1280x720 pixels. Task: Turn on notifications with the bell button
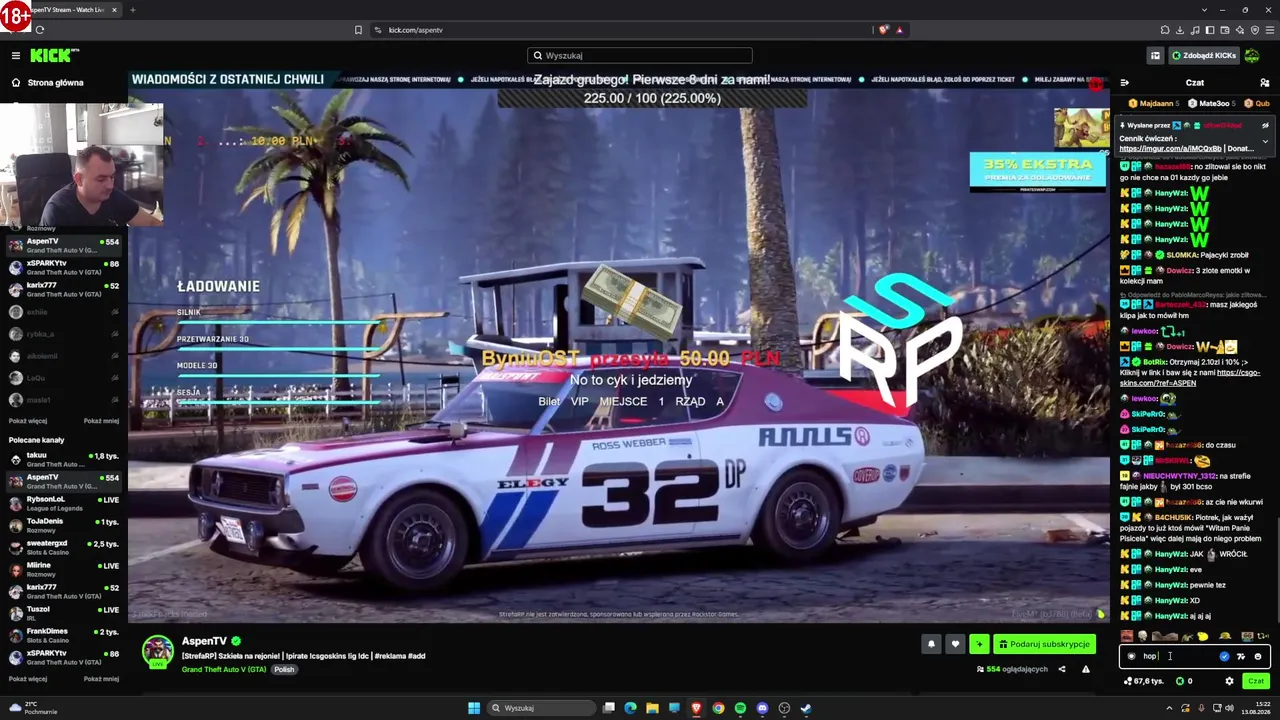[931, 644]
